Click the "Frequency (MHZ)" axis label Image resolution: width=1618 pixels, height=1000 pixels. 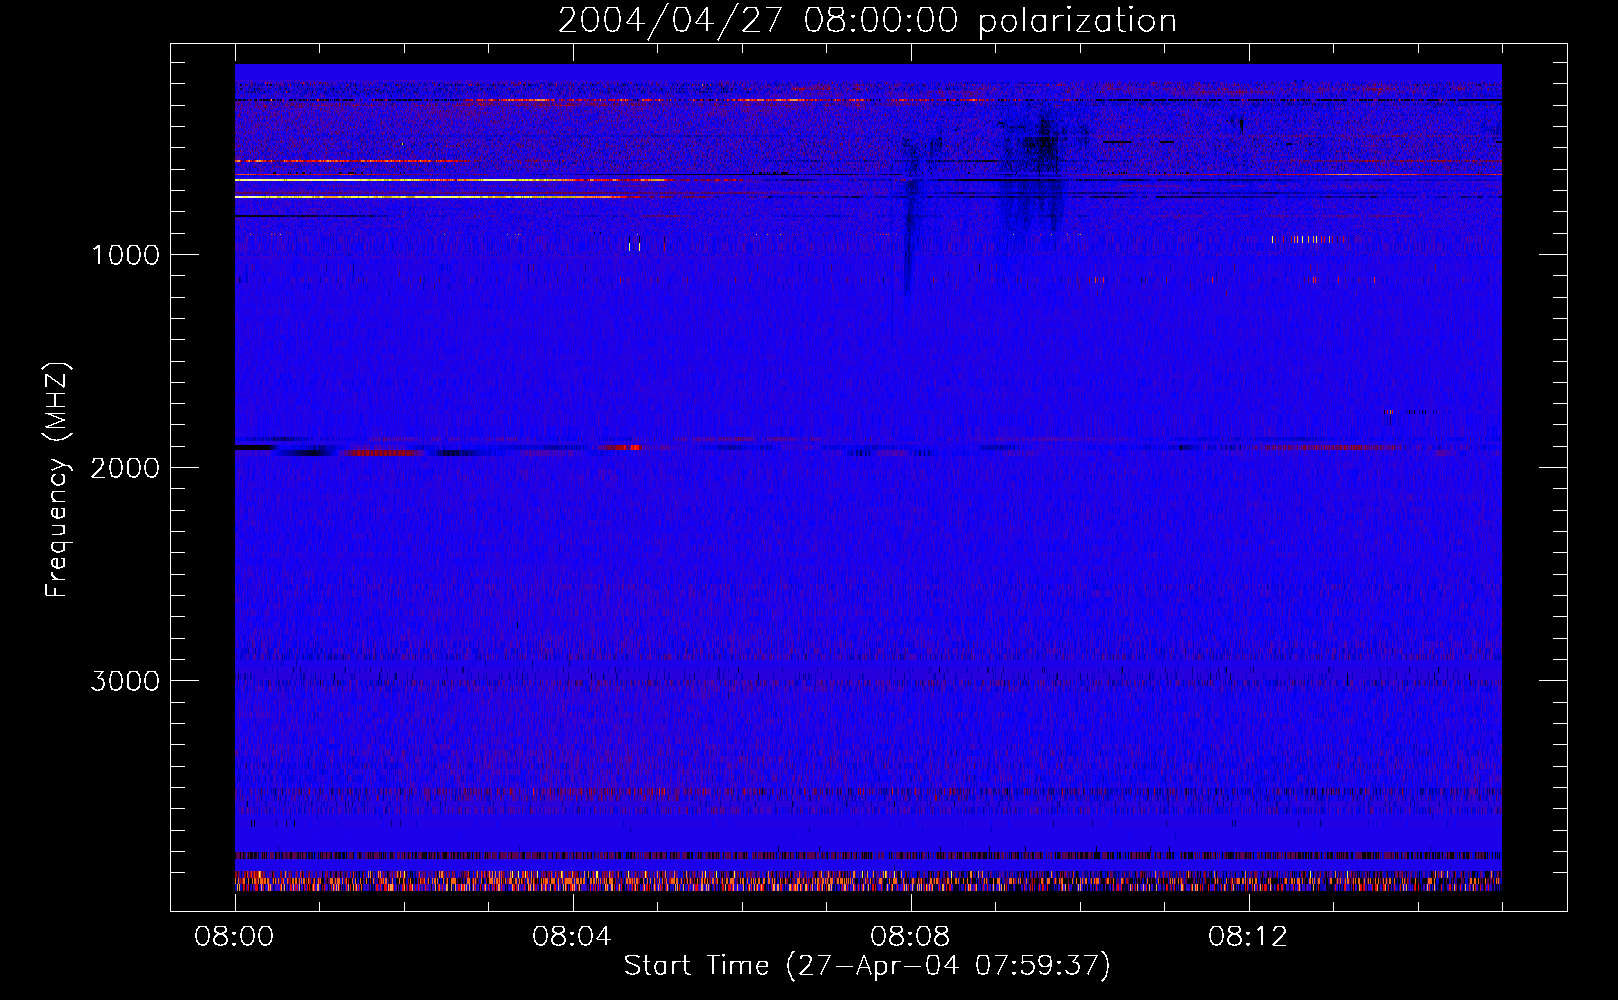(x=57, y=480)
